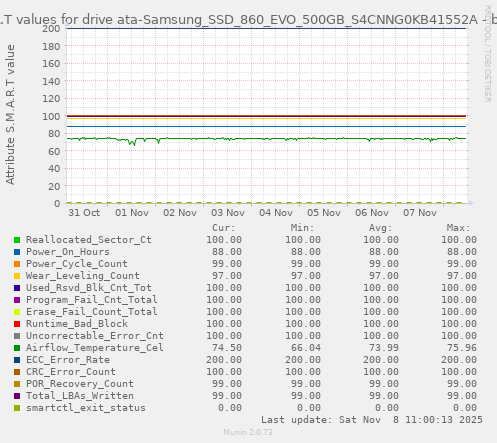The image size is (497, 443).
Task: Click ECC_Error_Rate current value 200.00
Action: click(x=224, y=360)
